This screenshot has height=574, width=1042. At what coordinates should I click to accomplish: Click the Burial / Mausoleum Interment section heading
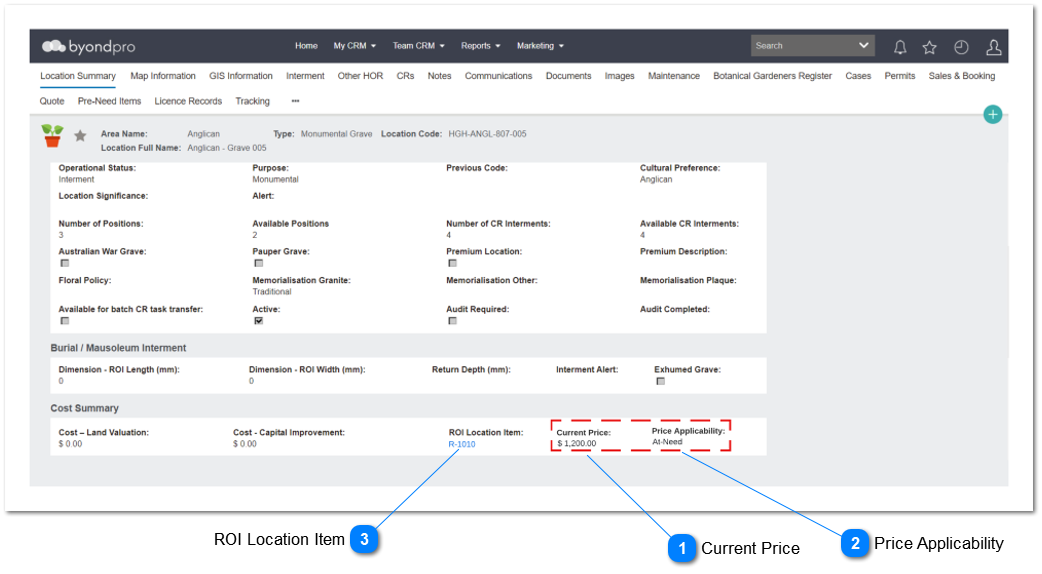tap(118, 347)
